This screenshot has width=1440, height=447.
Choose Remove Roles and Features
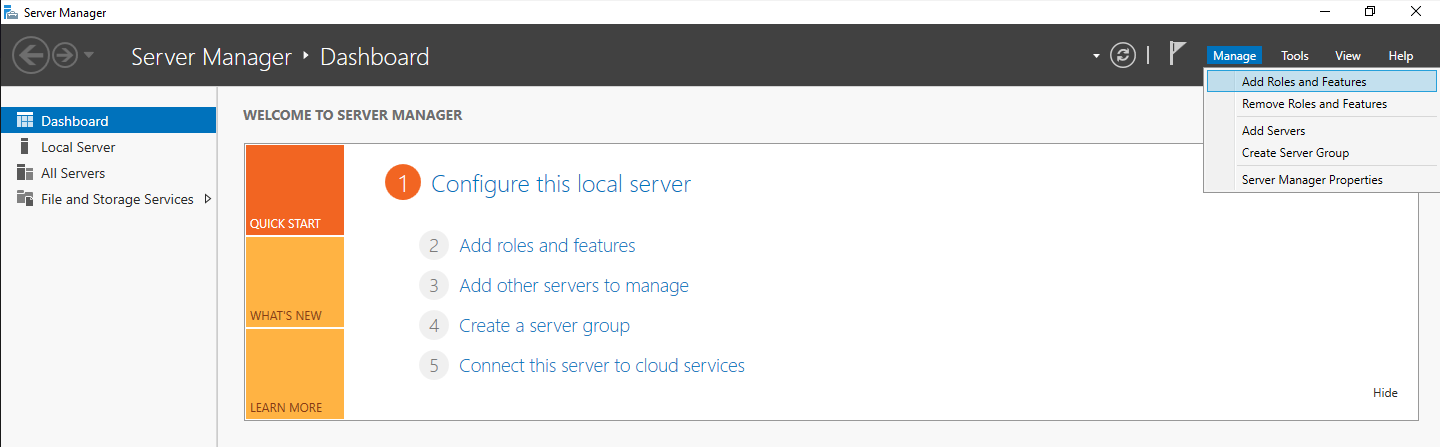coord(1314,104)
